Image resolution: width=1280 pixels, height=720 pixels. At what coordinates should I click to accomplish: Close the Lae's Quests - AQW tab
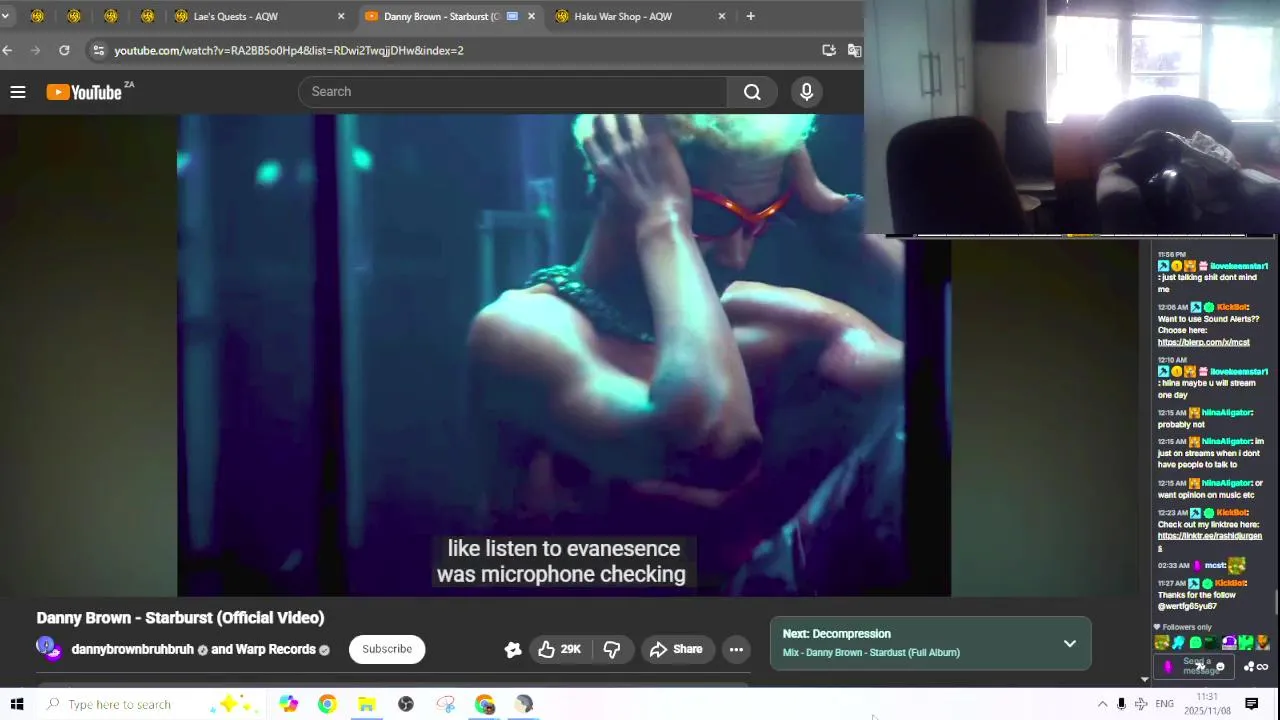pyautogui.click(x=341, y=16)
